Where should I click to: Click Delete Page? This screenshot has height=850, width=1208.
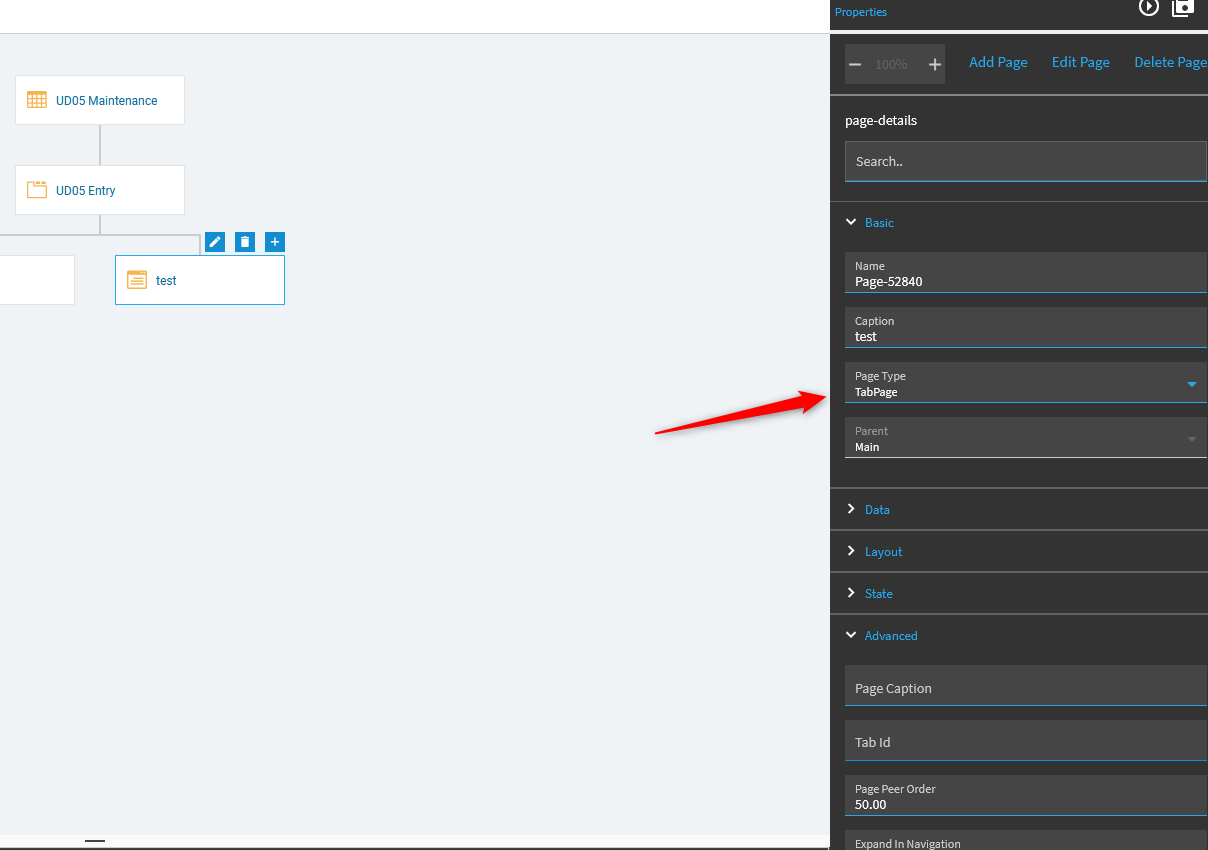1170,62
